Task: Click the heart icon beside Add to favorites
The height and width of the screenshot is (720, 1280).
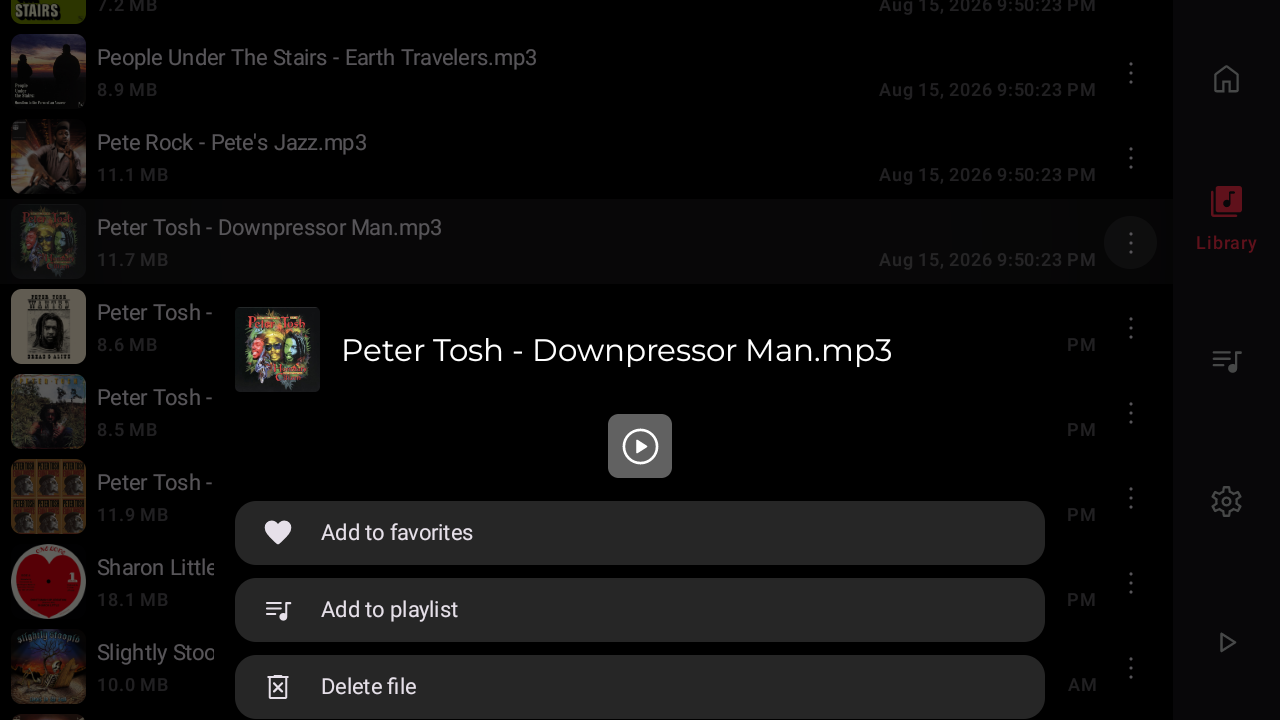Action: coord(278,533)
